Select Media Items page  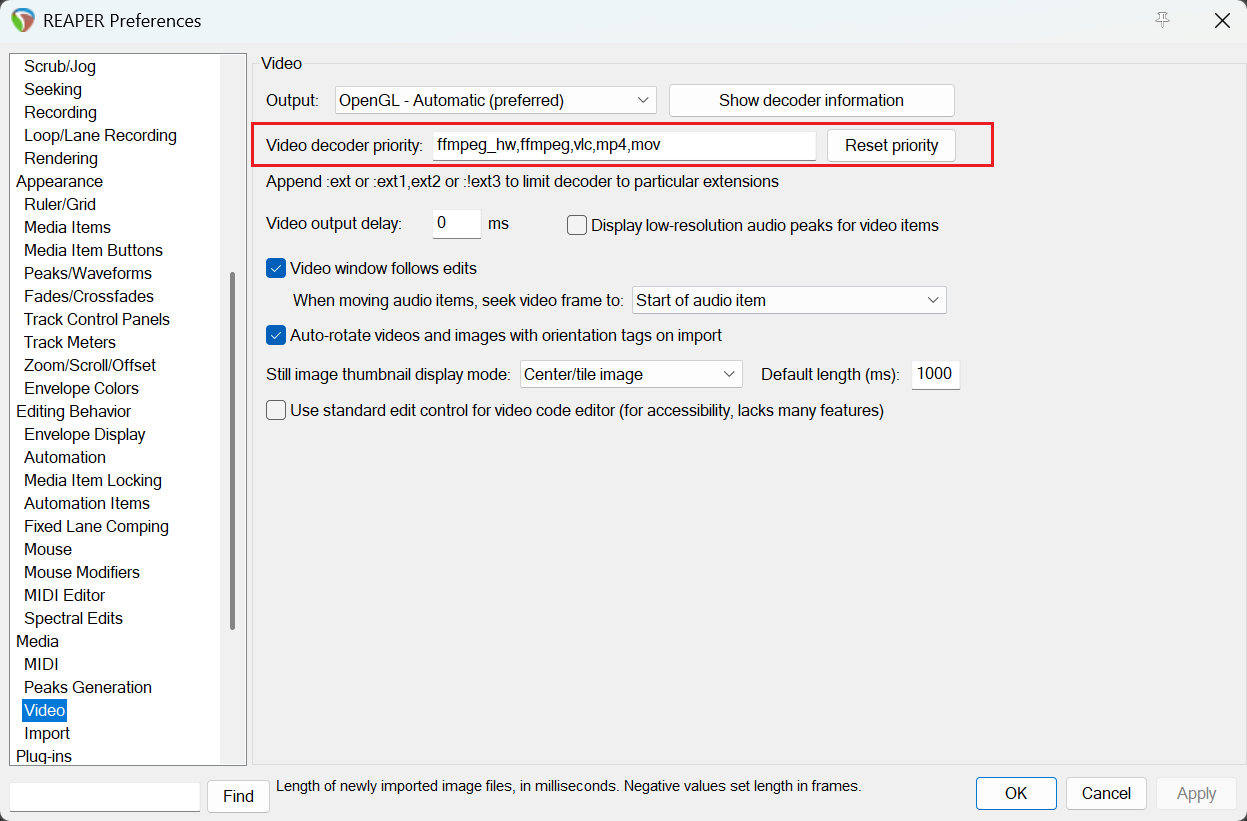point(67,227)
